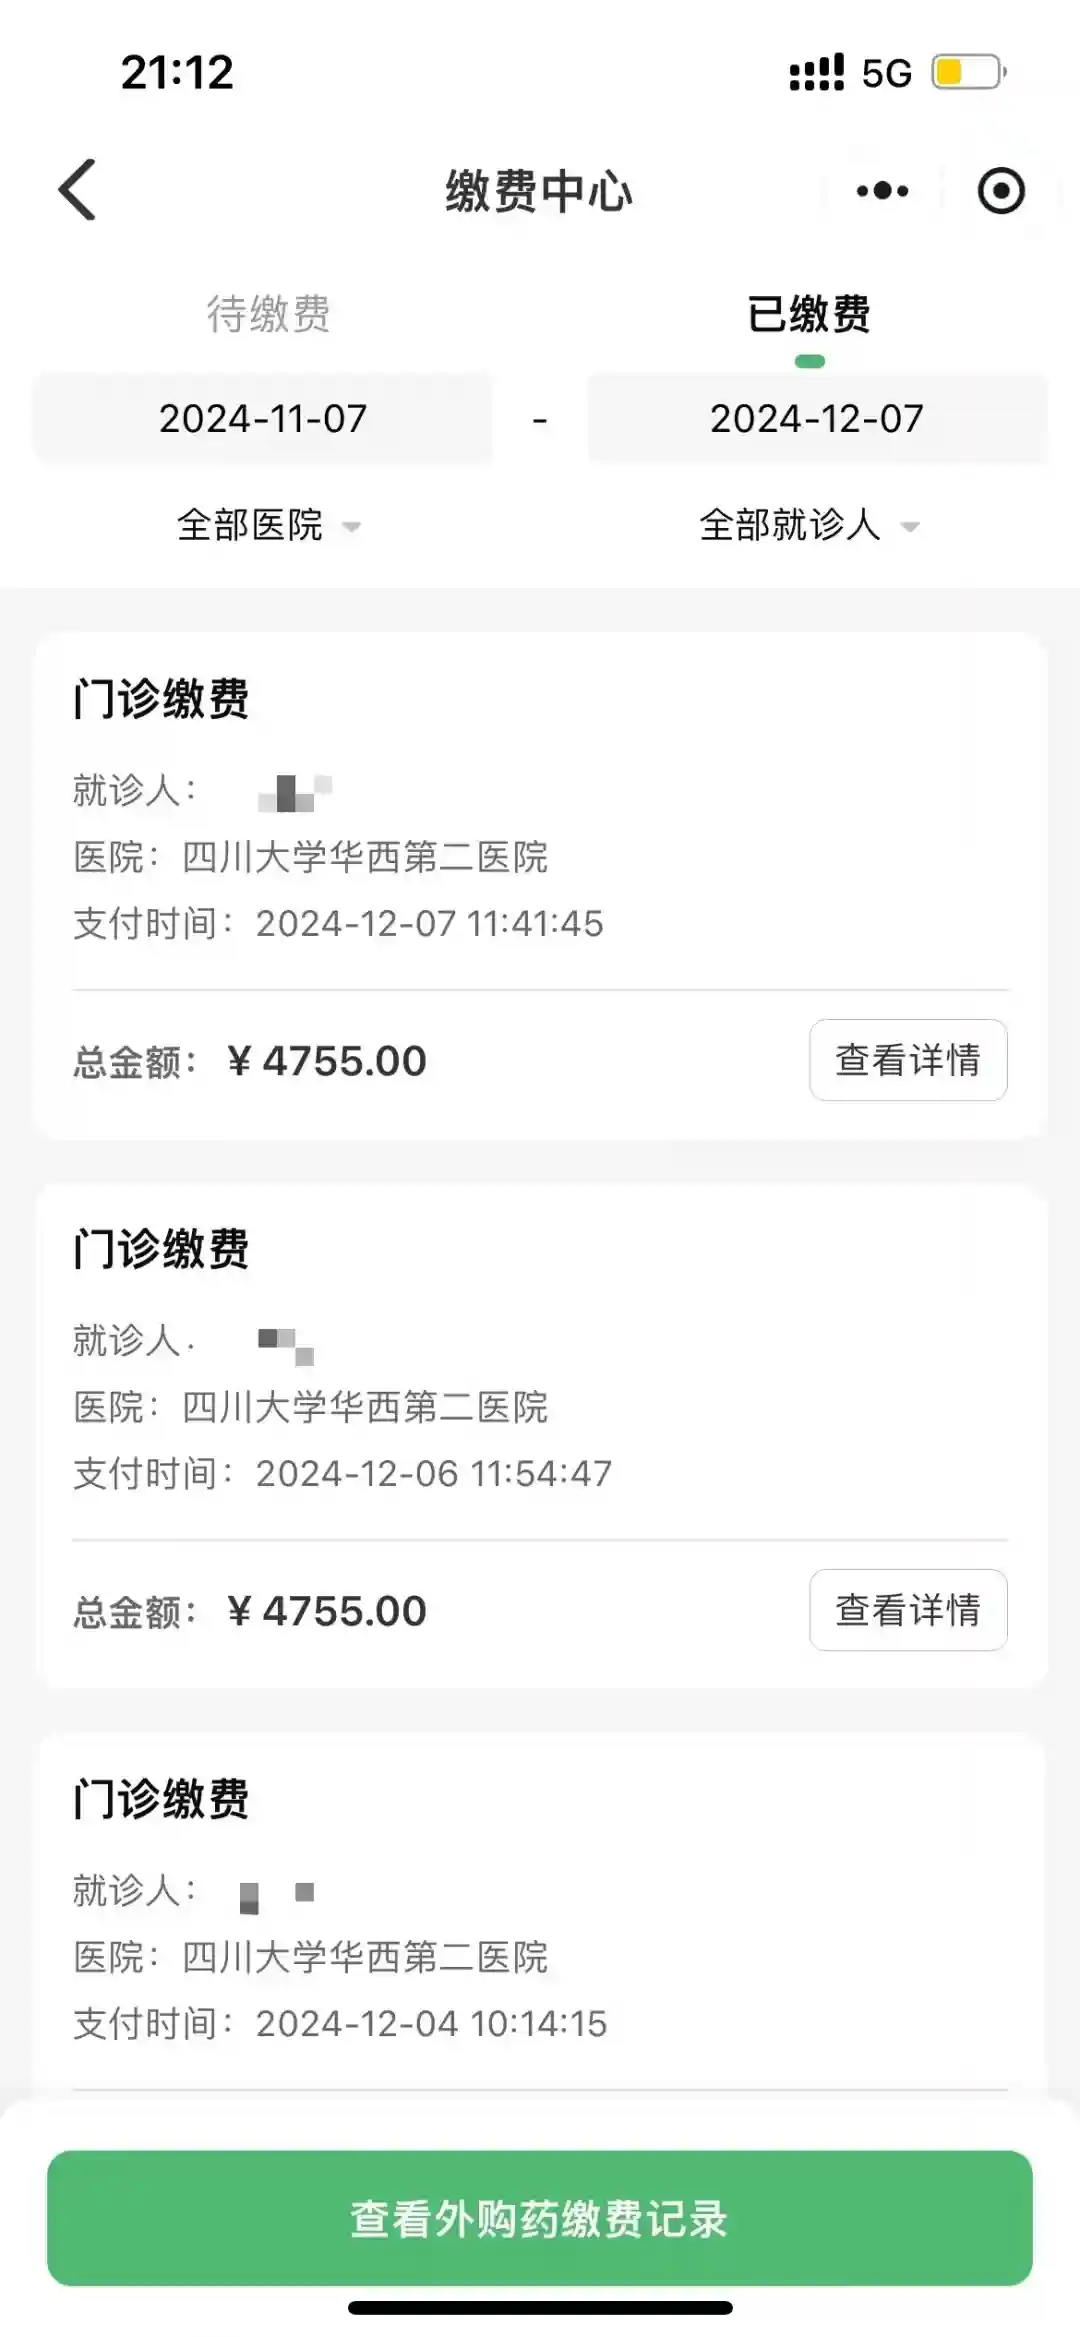Tap the clock time in status bar
The width and height of the screenshot is (1080, 2337).
pyautogui.click(x=177, y=72)
